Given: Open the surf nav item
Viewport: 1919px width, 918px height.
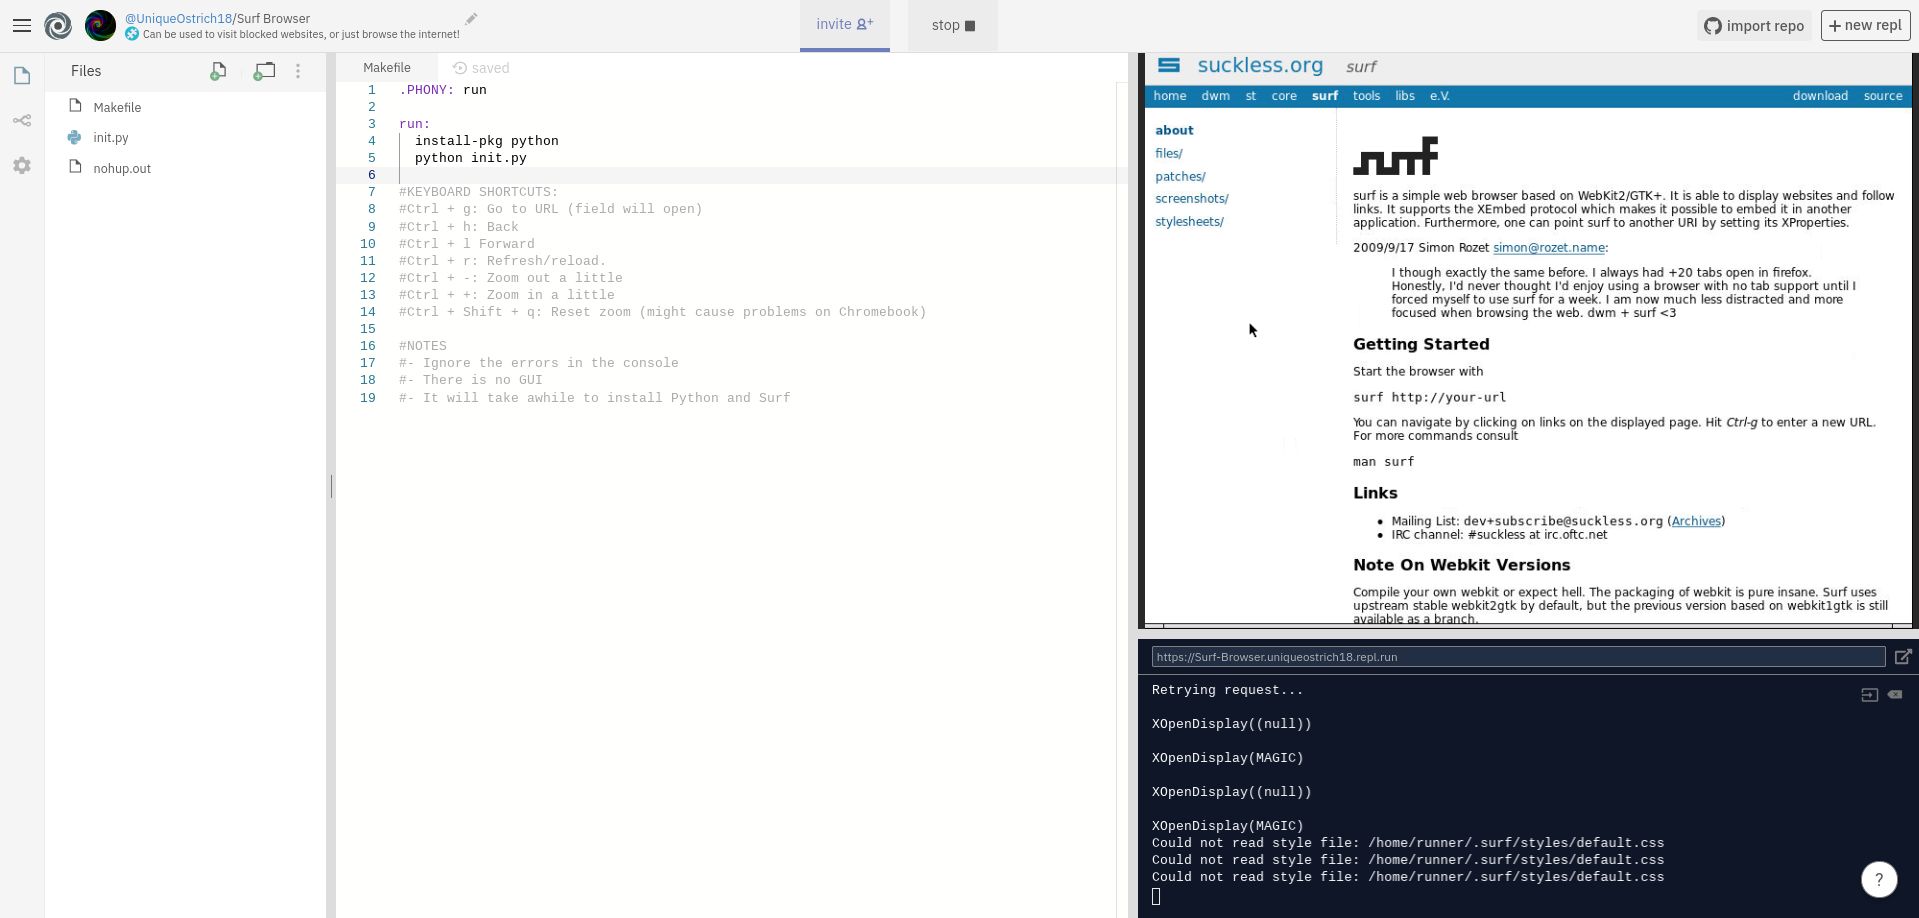Looking at the screenshot, I should click(x=1325, y=96).
